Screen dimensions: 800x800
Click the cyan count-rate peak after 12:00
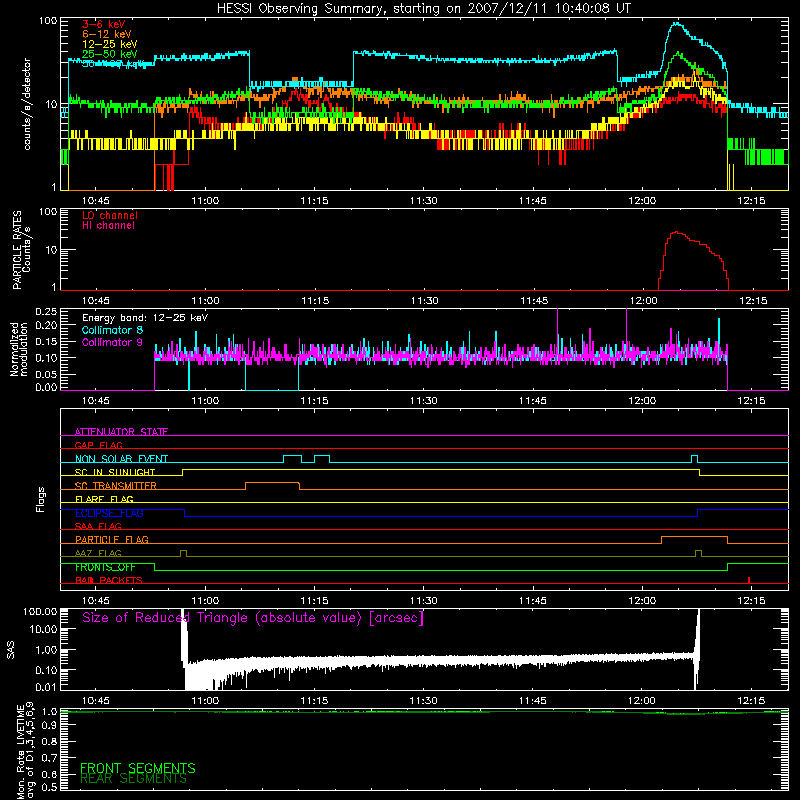pyautogui.click(x=677, y=23)
